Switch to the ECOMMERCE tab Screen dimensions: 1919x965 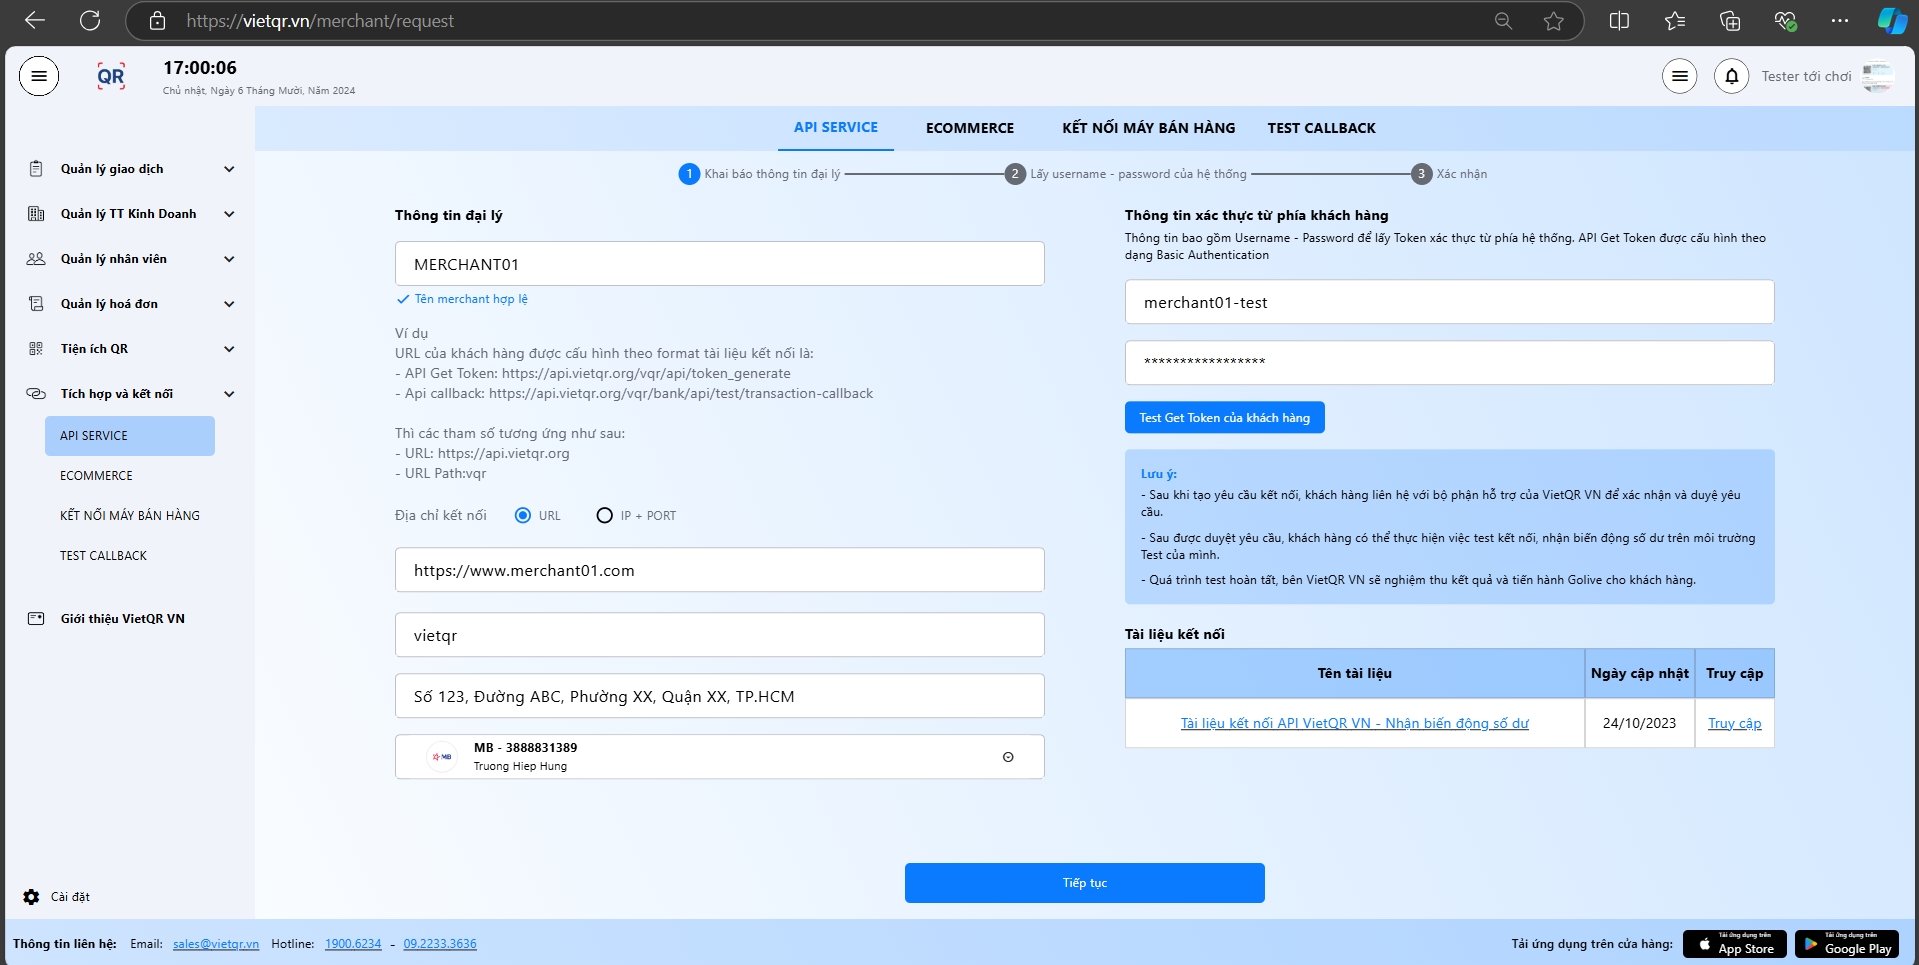[969, 128]
